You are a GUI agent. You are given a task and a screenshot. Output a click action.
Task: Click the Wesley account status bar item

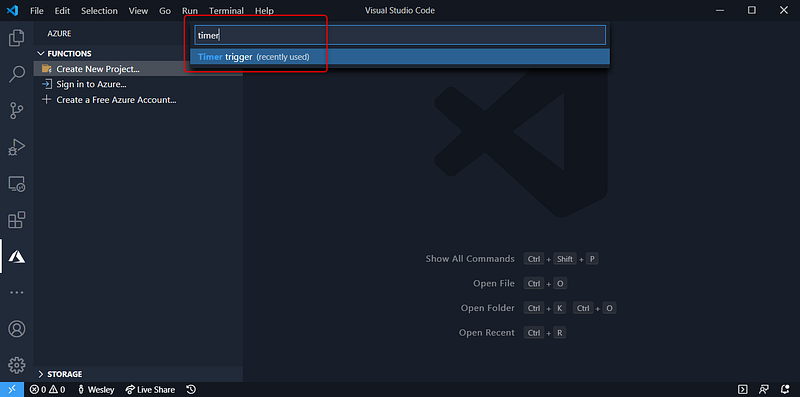point(95,390)
